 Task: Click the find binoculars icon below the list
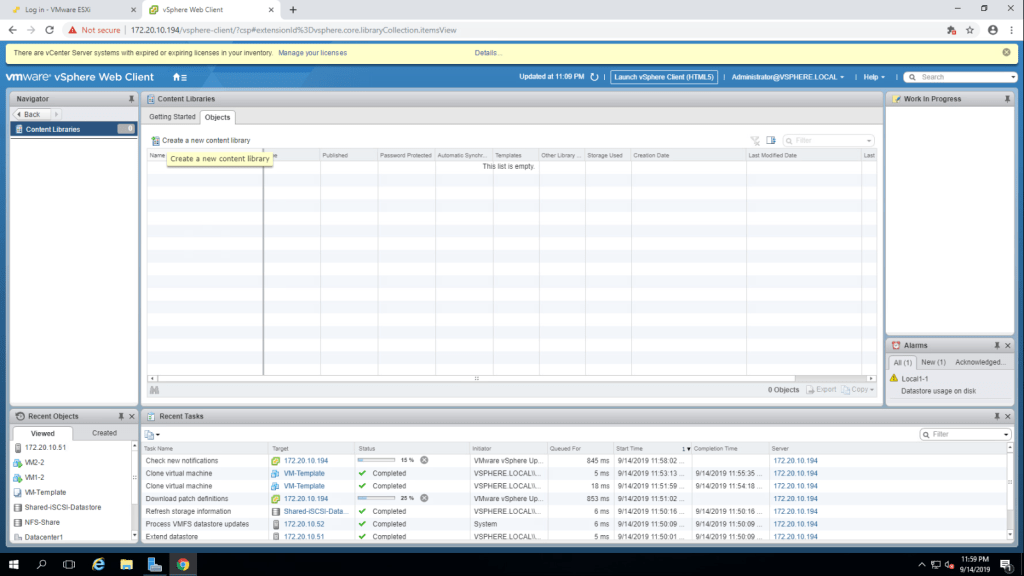pyautogui.click(x=155, y=389)
